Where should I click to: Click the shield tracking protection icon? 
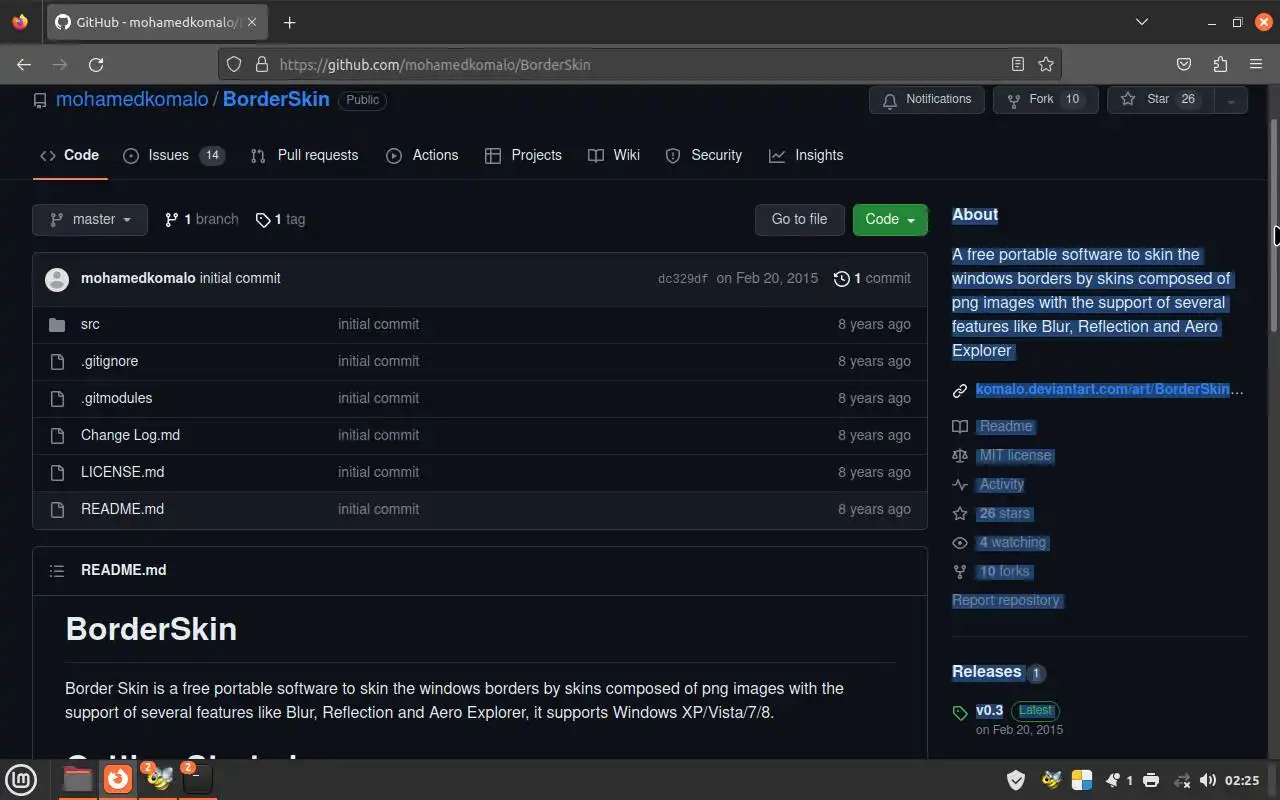coord(234,64)
